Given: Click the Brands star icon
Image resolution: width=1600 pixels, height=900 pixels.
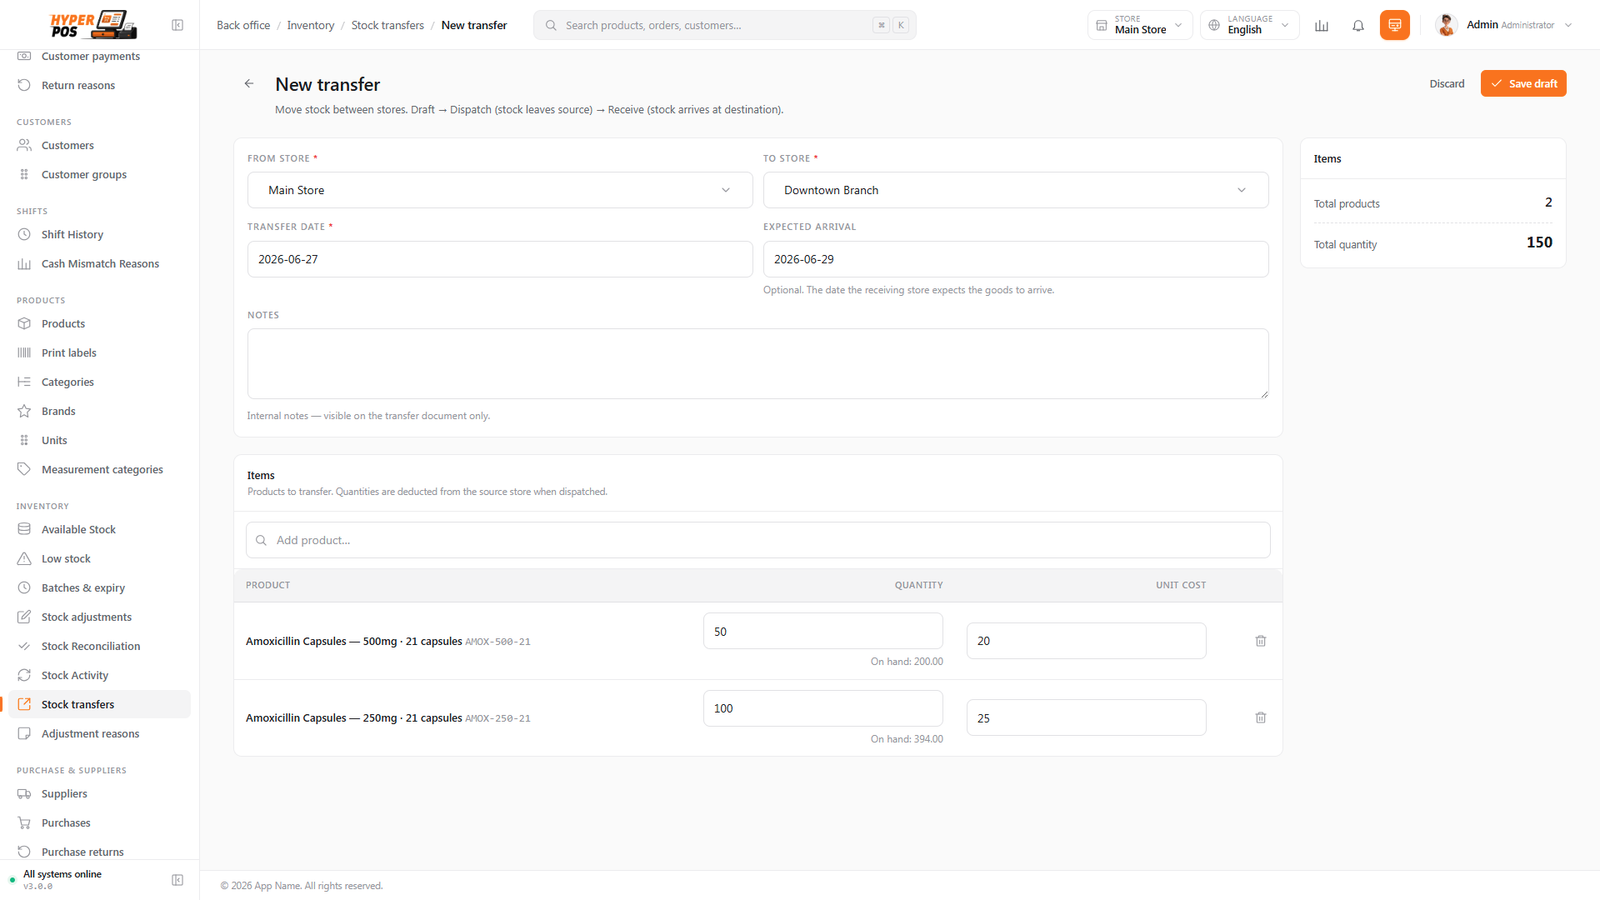Looking at the screenshot, I should click(24, 411).
